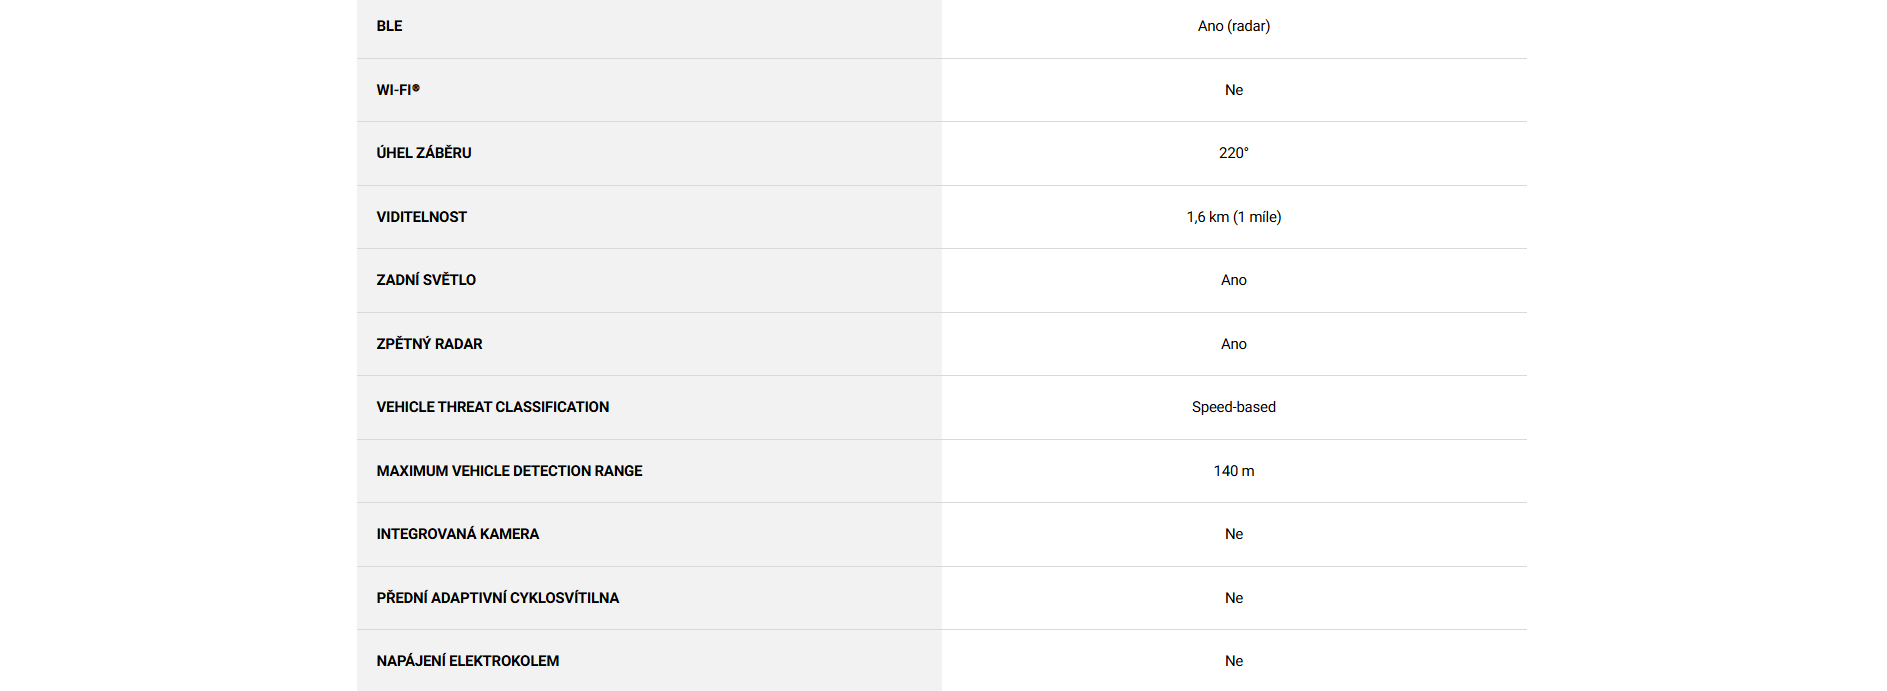The width and height of the screenshot is (1887, 691).
Task: Click the ZADNÍ SVĚTLO label
Action: [426, 280]
